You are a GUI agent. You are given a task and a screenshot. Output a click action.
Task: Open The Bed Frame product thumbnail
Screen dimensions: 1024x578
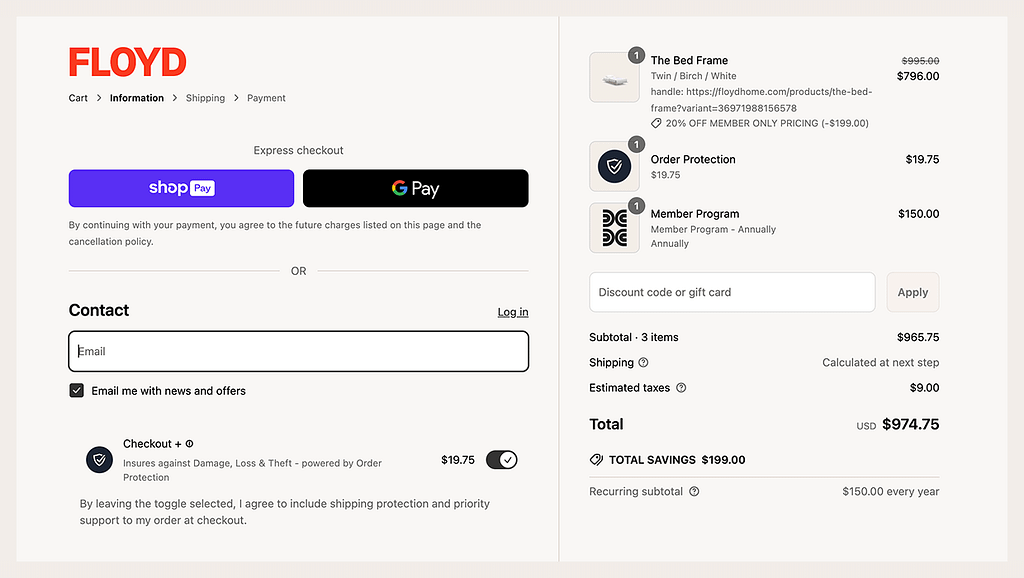[x=615, y=77]
